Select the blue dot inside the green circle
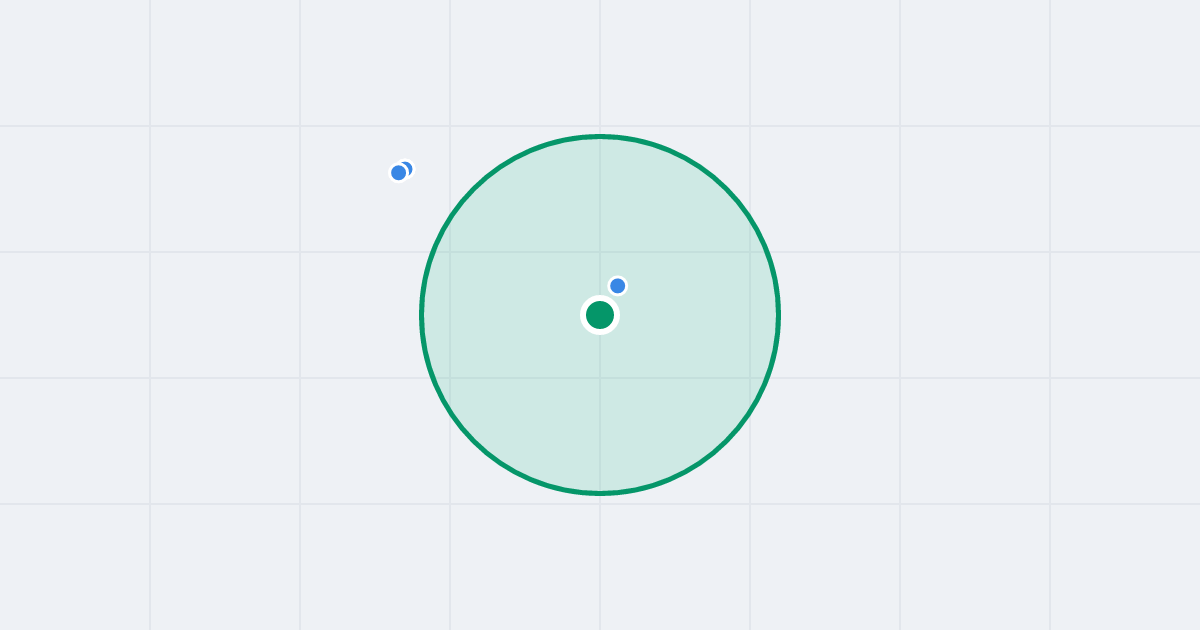Screen dimensions: 1200x630 coord(618,286)
